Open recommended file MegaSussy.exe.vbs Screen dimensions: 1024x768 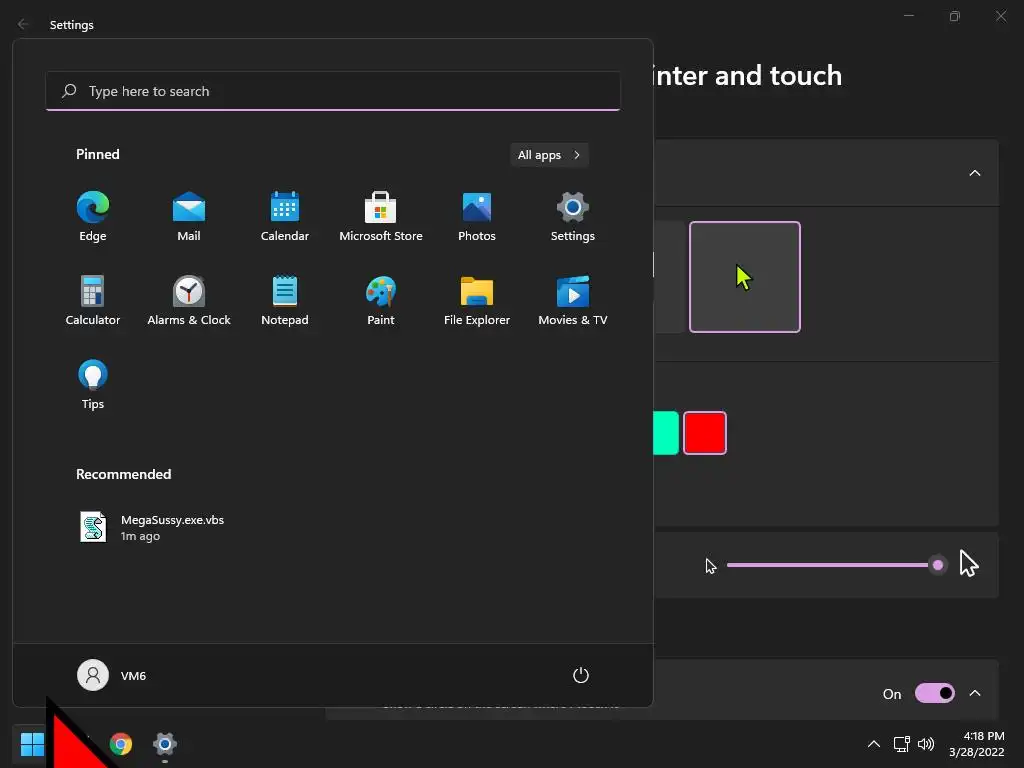[152, 527]
